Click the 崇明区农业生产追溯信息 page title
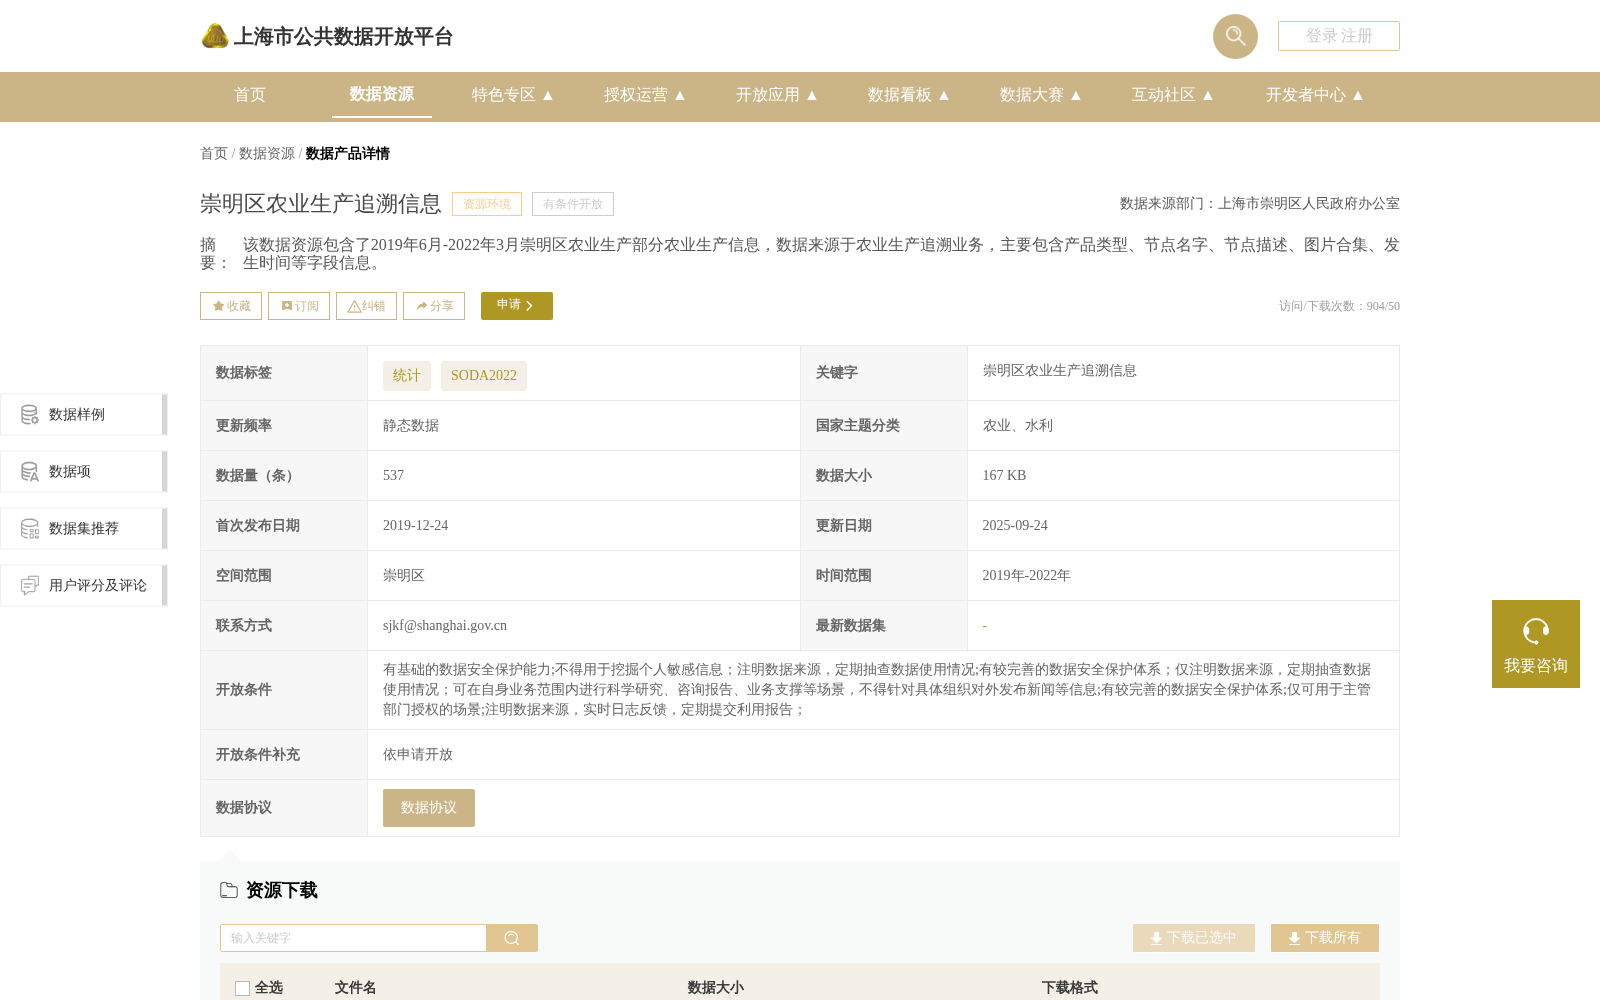The height and width of the screenshot is (1000, 1600). click(321, 204)
